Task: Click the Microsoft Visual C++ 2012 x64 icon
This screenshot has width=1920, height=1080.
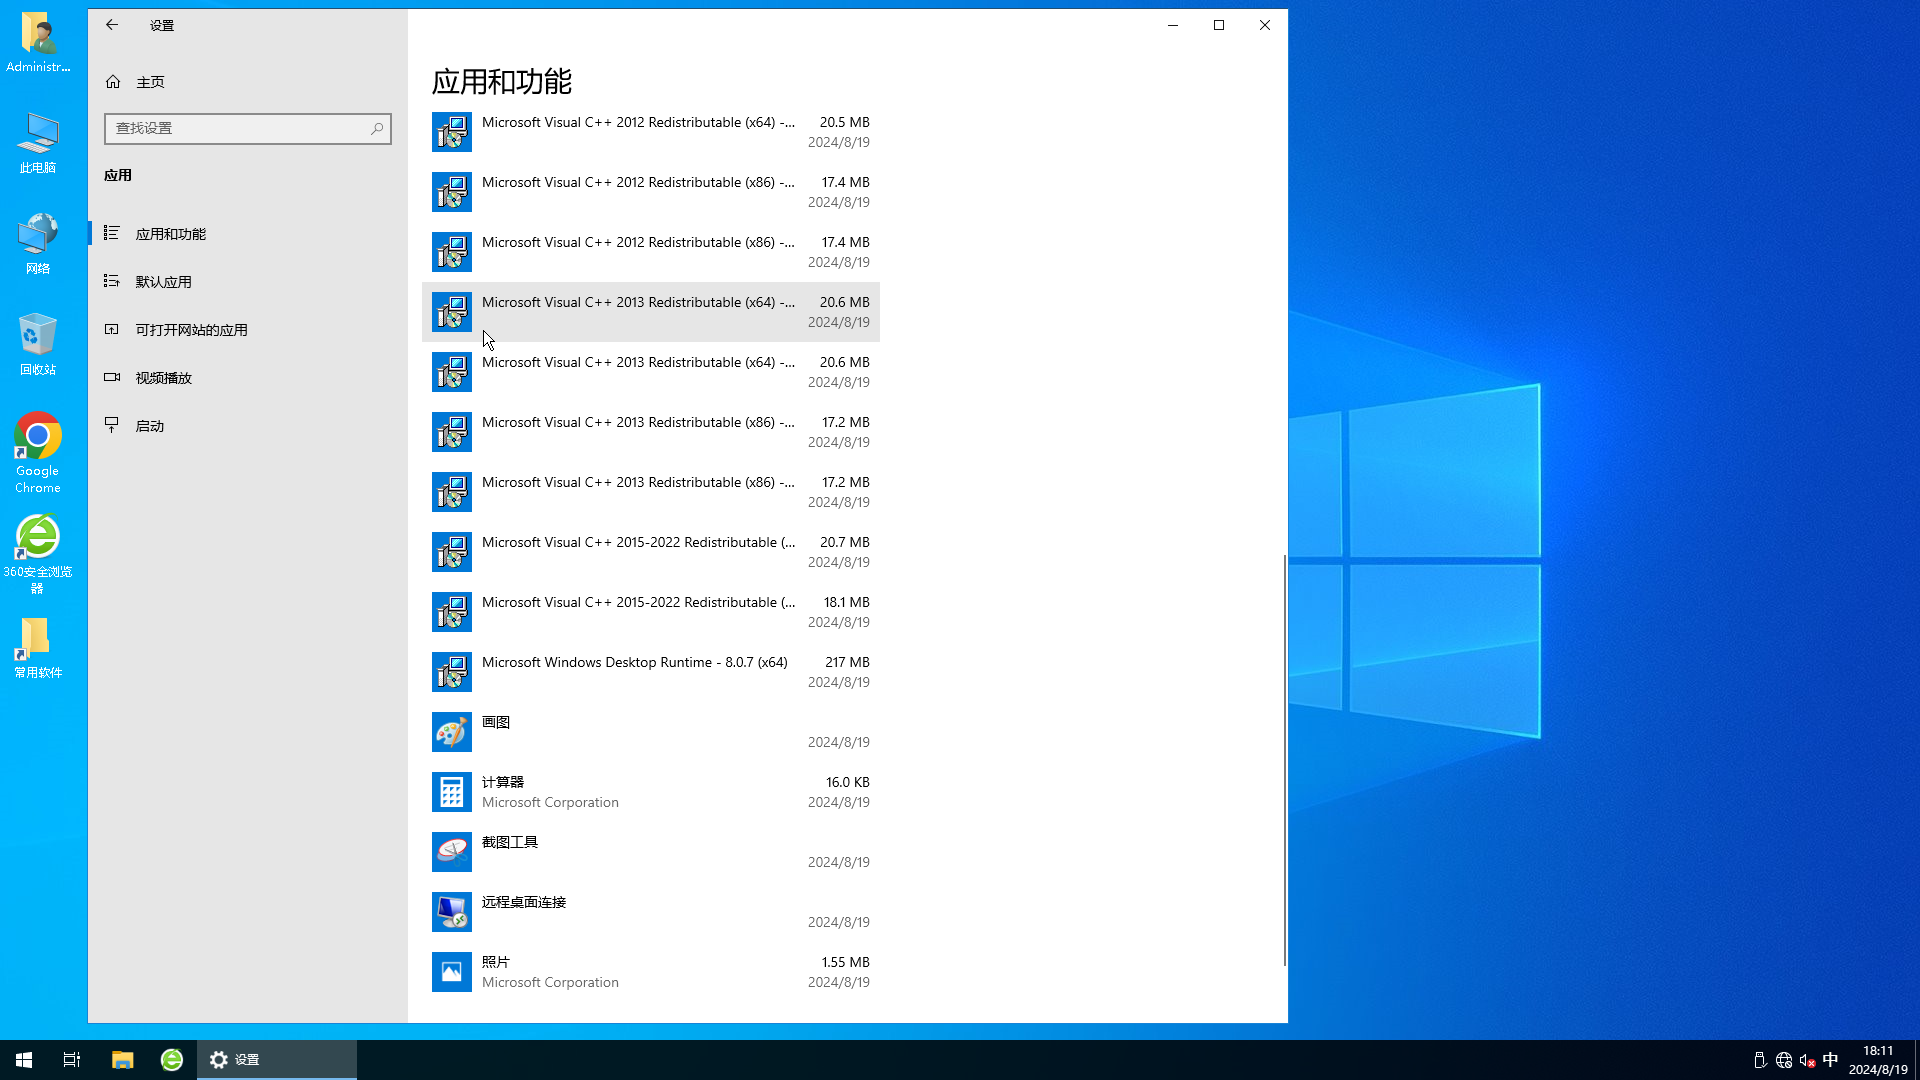Action: 452,132
